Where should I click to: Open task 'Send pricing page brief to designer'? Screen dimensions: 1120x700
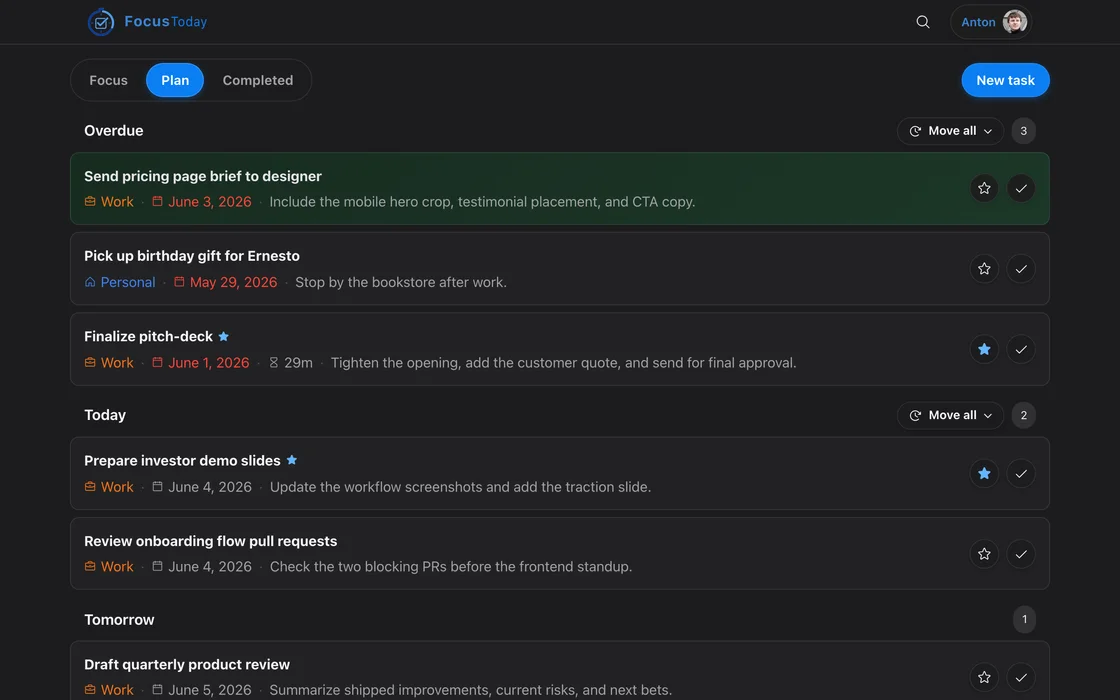(x=203, y=176)
